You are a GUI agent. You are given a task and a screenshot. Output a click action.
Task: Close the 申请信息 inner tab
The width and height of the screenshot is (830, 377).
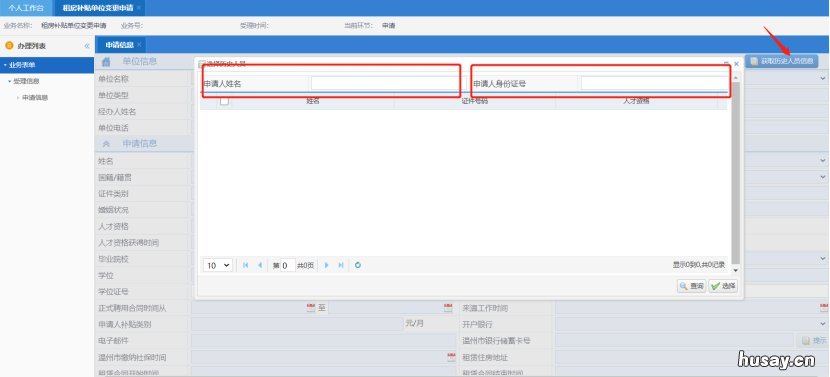point(139,44)
